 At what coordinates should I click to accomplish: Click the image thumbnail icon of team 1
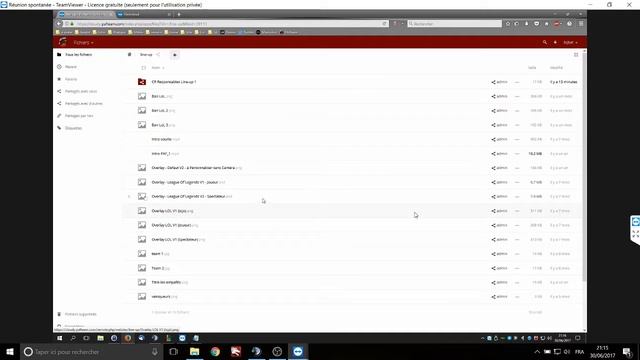click(x=142, y=254)
